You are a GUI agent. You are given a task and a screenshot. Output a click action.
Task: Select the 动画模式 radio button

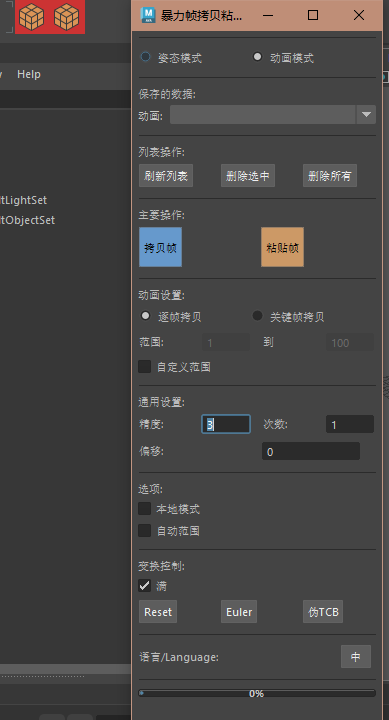258,57
